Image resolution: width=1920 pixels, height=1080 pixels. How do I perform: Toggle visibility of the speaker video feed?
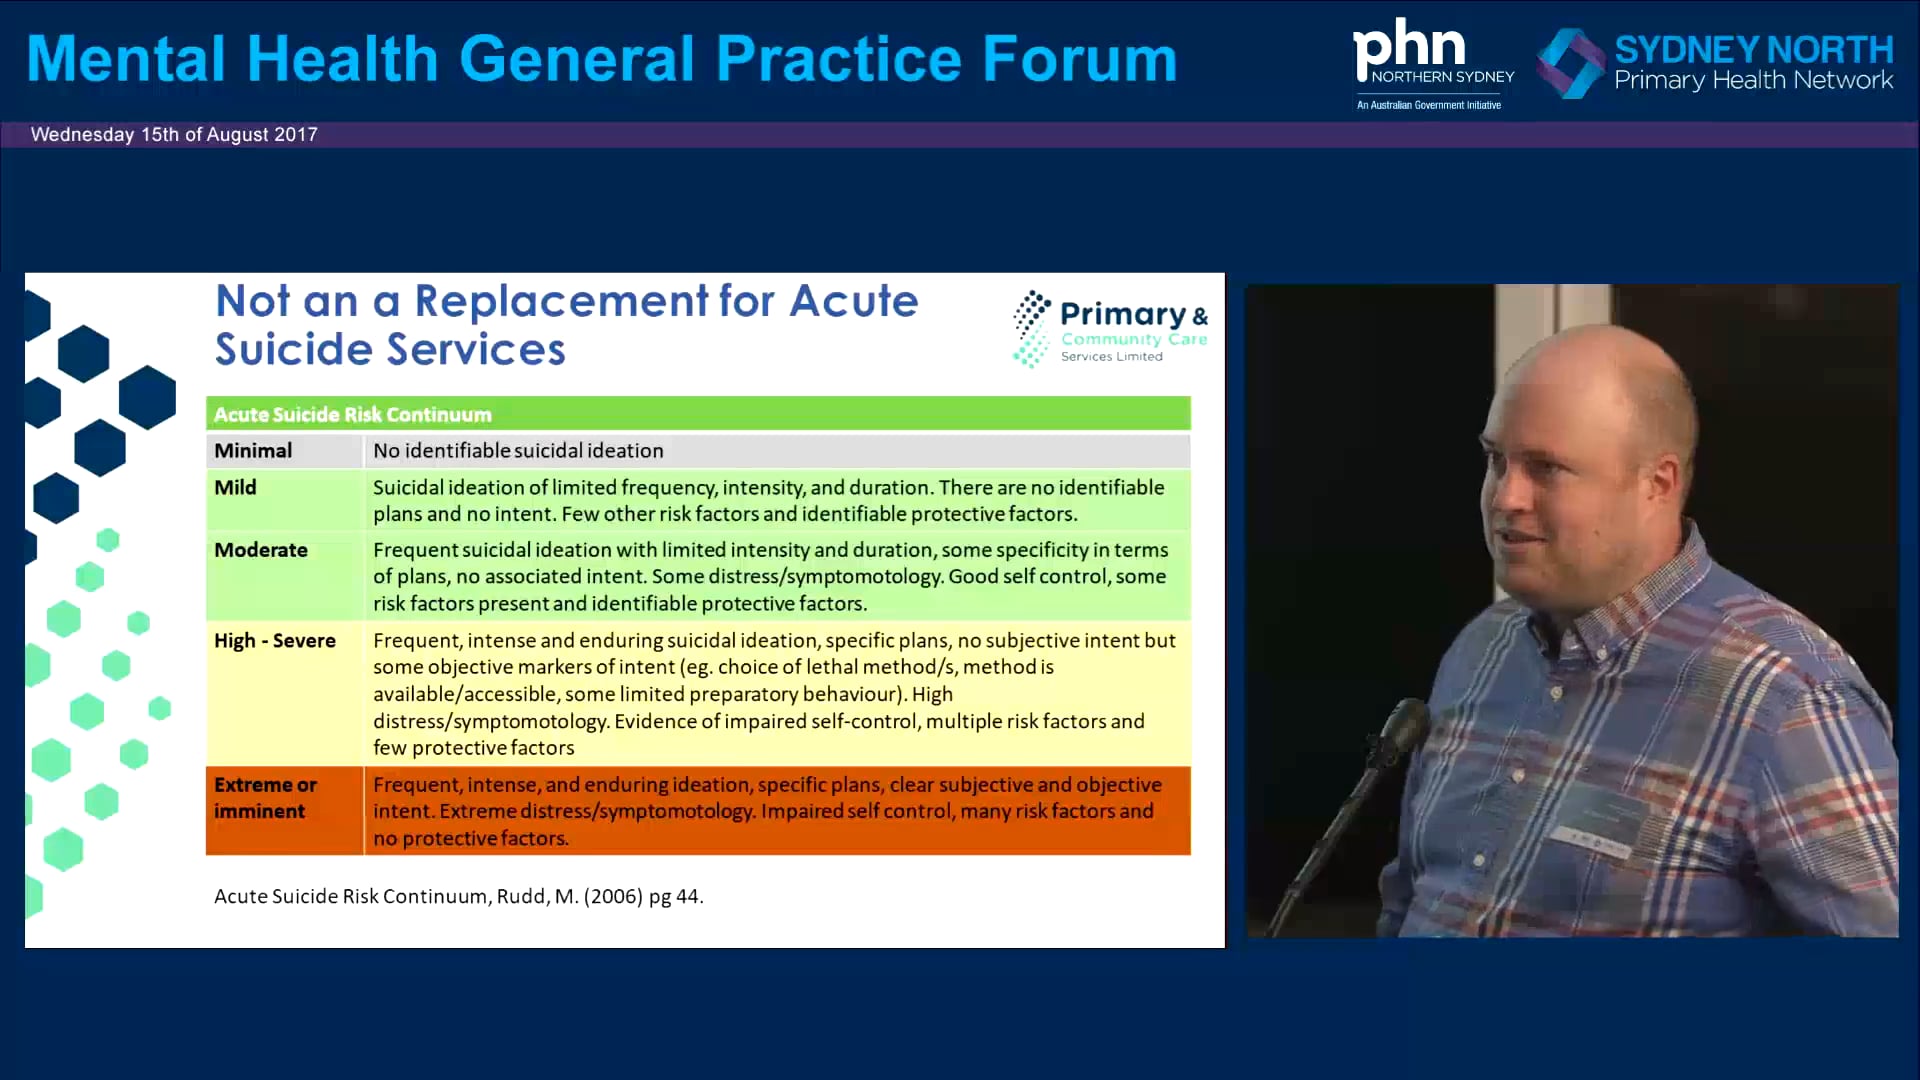point(1574,614)
